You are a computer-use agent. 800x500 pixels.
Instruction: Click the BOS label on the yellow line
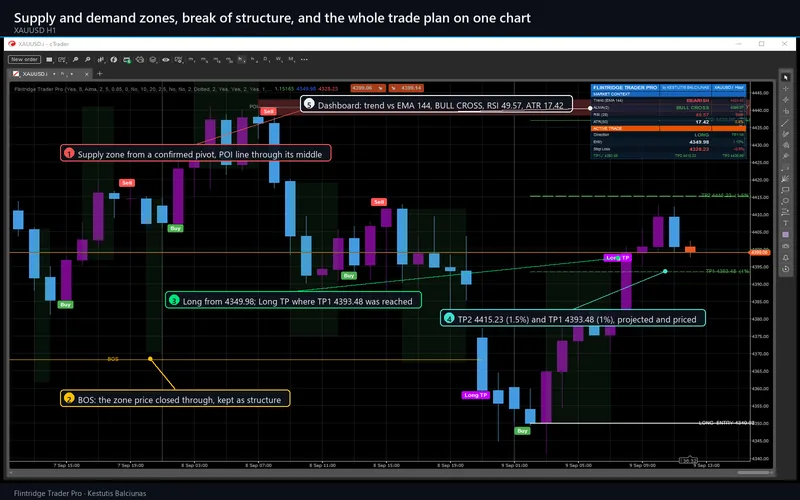pos(113,359)
